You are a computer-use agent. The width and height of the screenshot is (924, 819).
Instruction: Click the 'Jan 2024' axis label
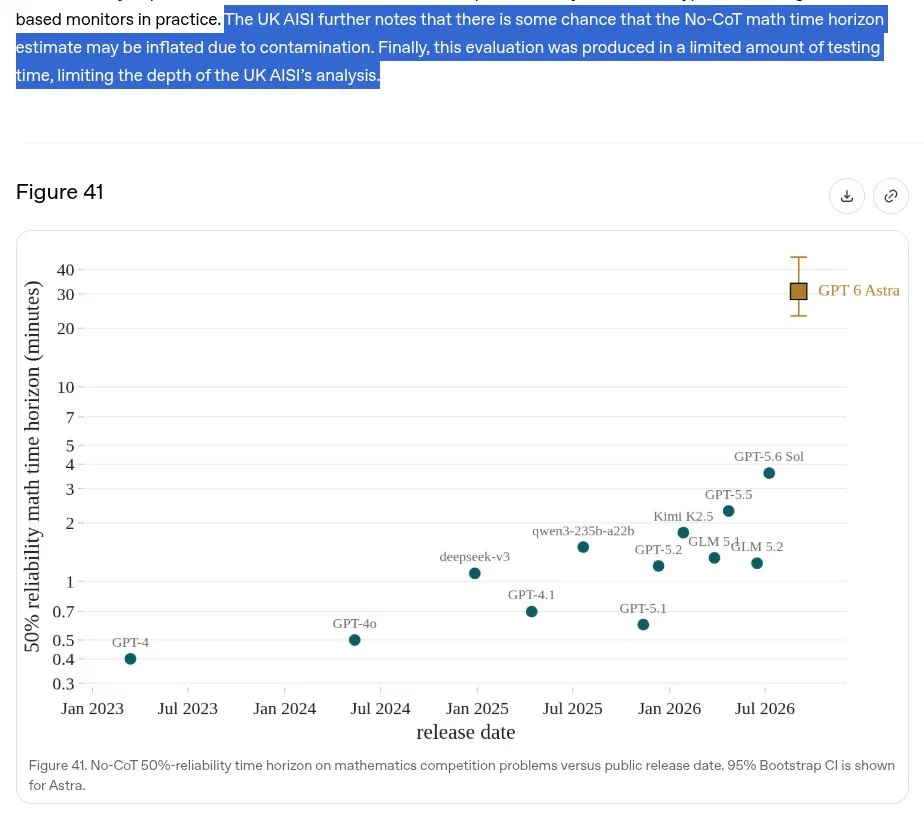coord(285,708)
